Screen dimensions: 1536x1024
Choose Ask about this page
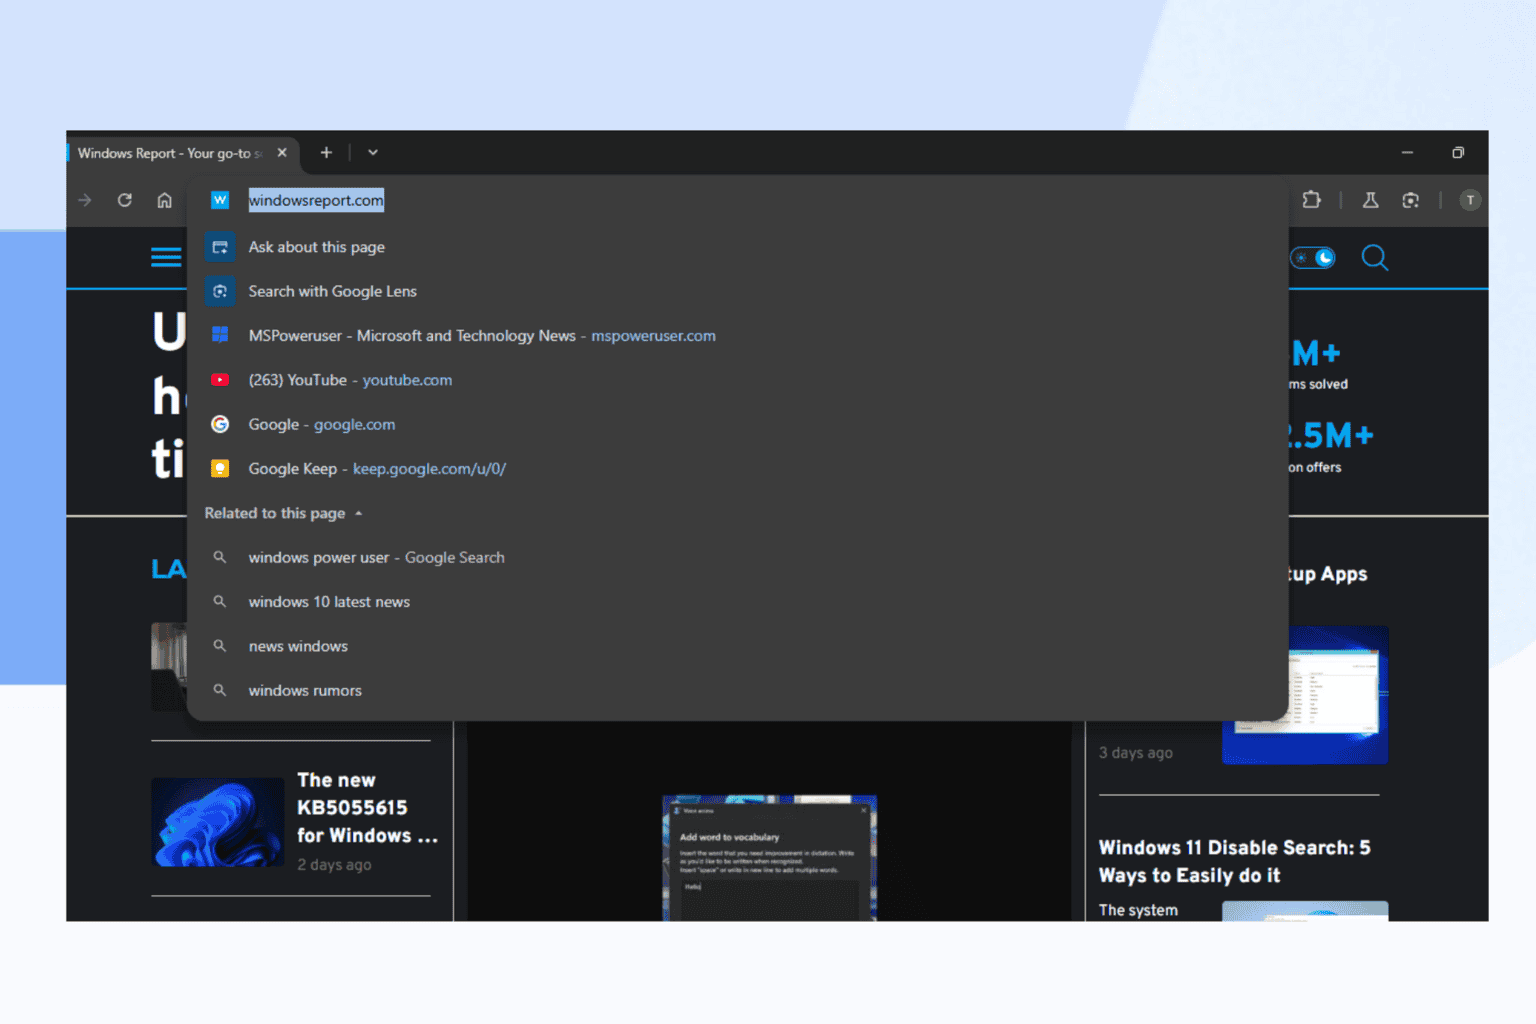click(x=737, y=247)
